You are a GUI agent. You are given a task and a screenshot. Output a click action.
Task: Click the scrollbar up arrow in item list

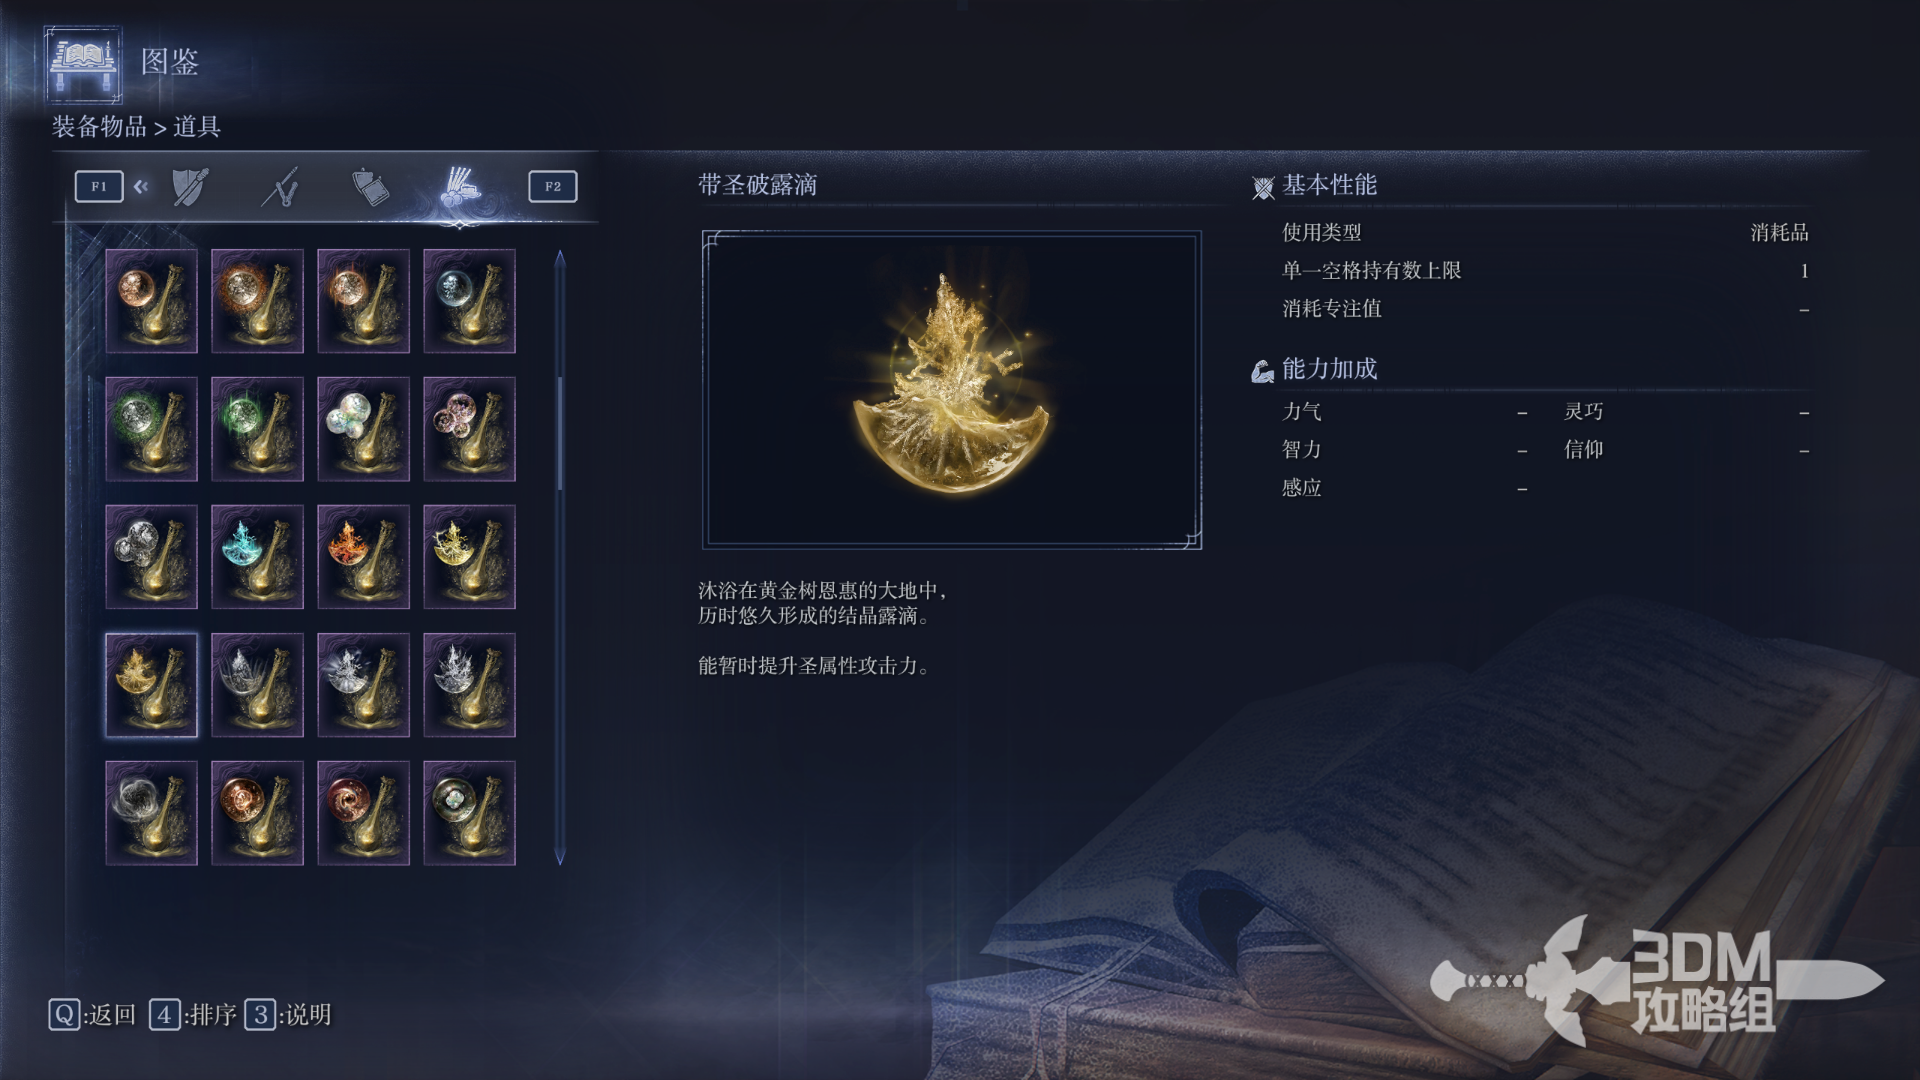tap(560, 258)
